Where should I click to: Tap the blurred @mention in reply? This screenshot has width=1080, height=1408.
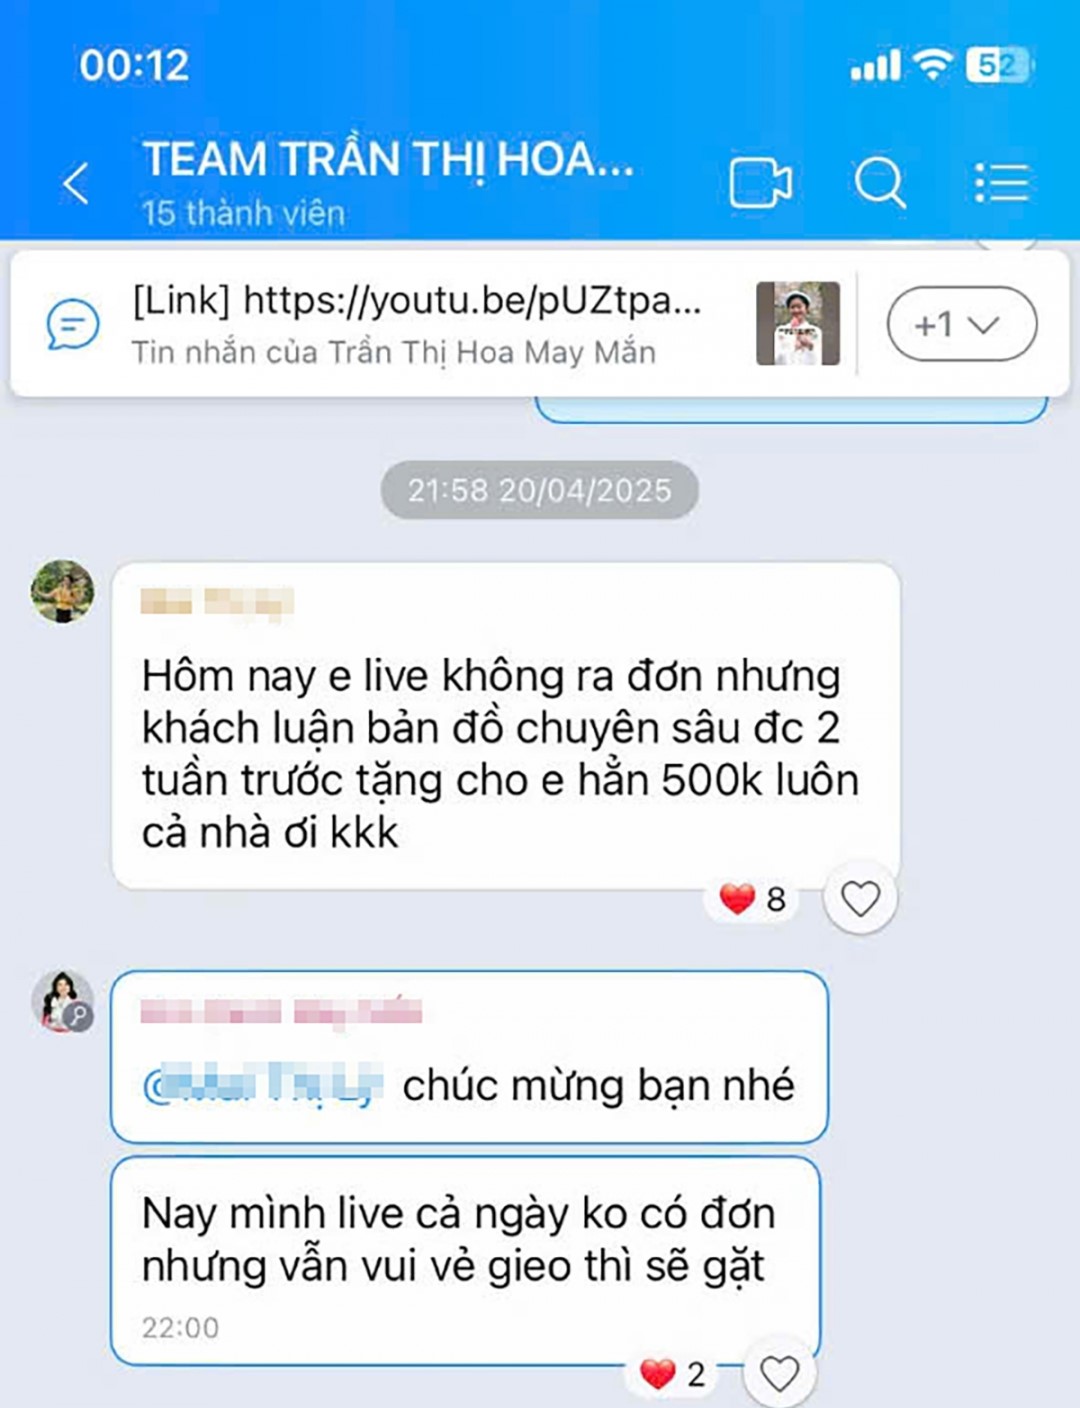pyautogui.click(x=263, y=1085)
